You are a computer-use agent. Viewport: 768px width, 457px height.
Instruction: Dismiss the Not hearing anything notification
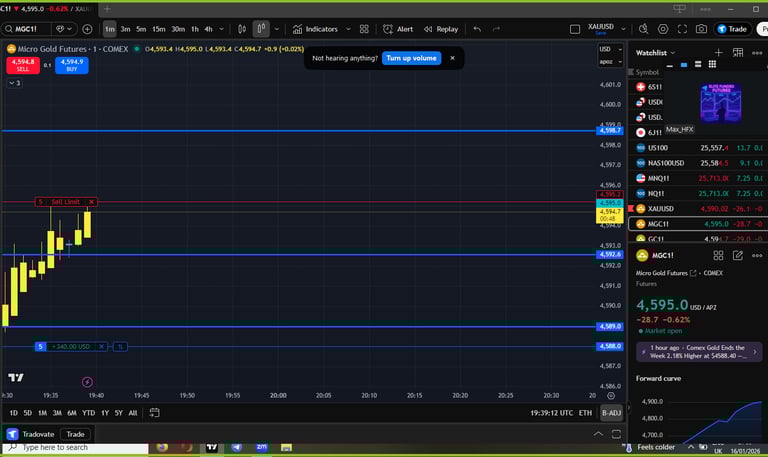[453, 58]
